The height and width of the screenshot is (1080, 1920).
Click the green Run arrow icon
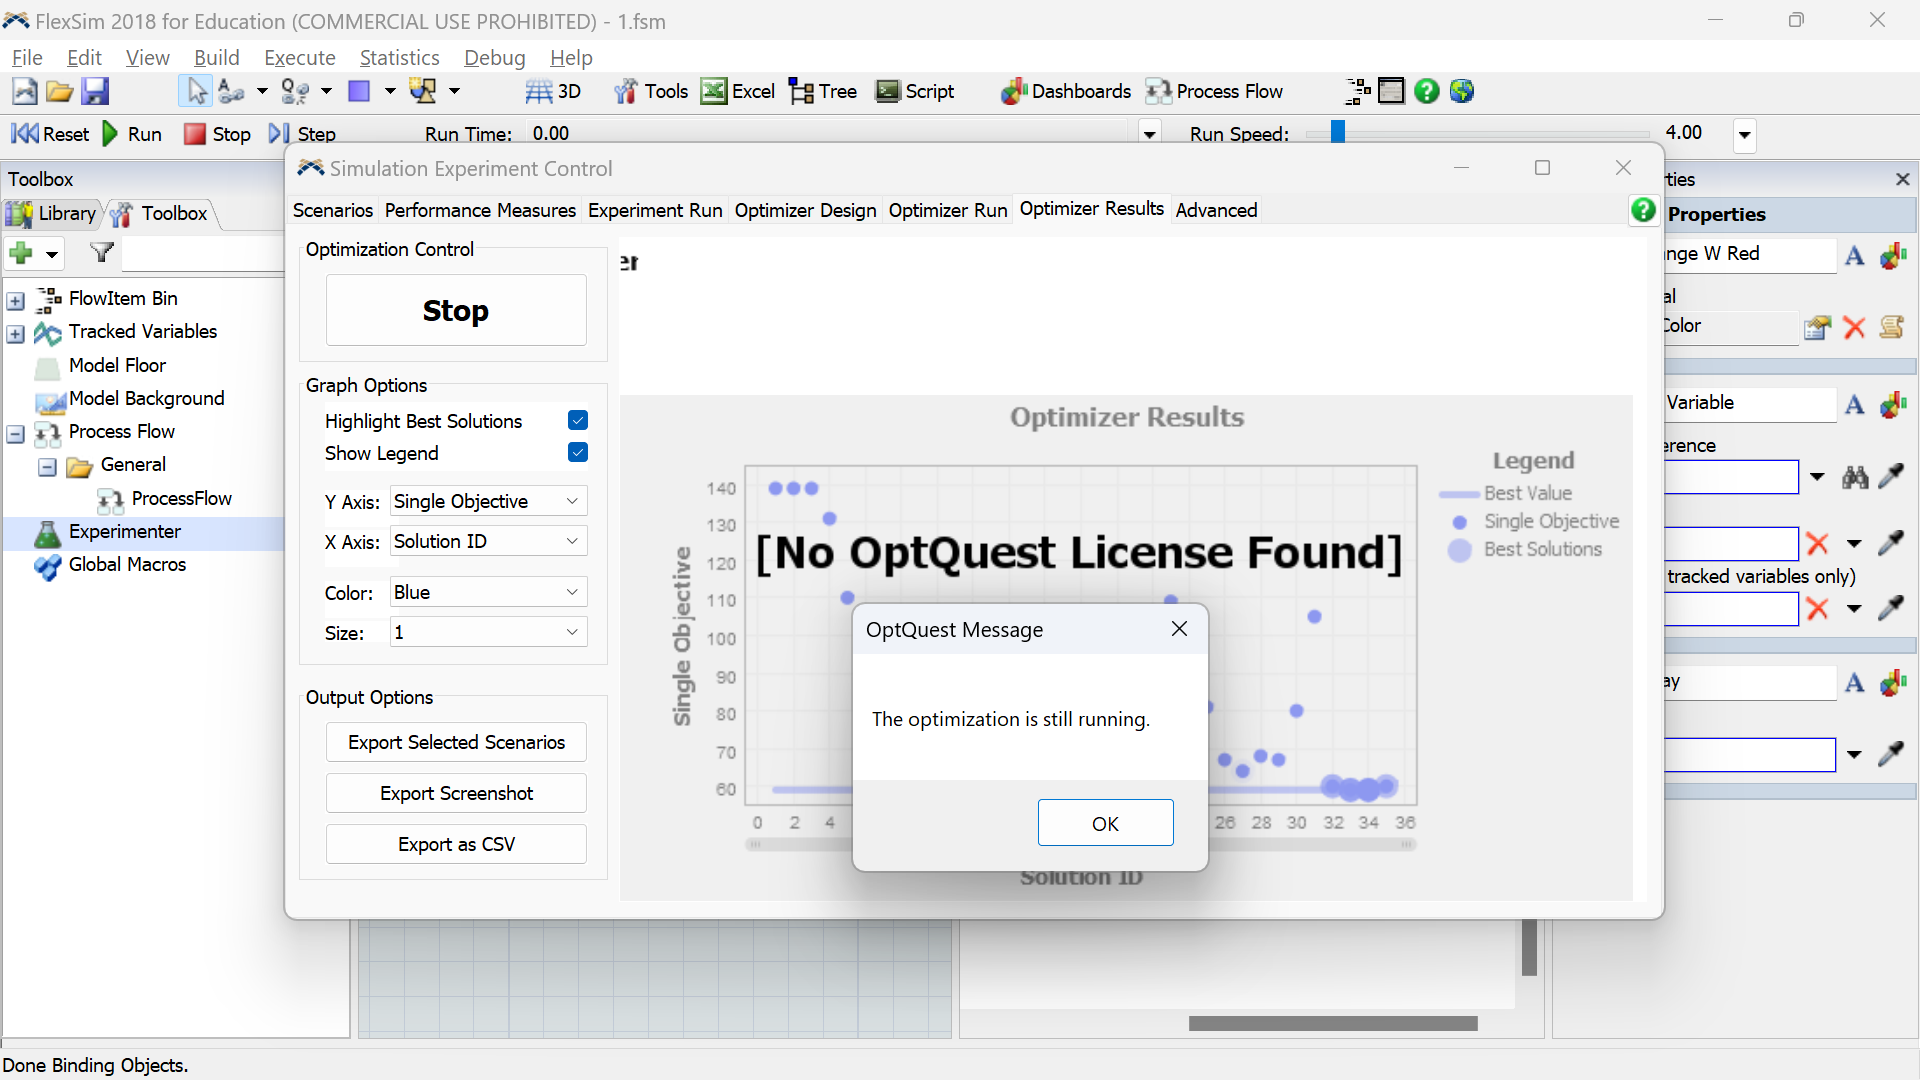[x=111, y=133]
